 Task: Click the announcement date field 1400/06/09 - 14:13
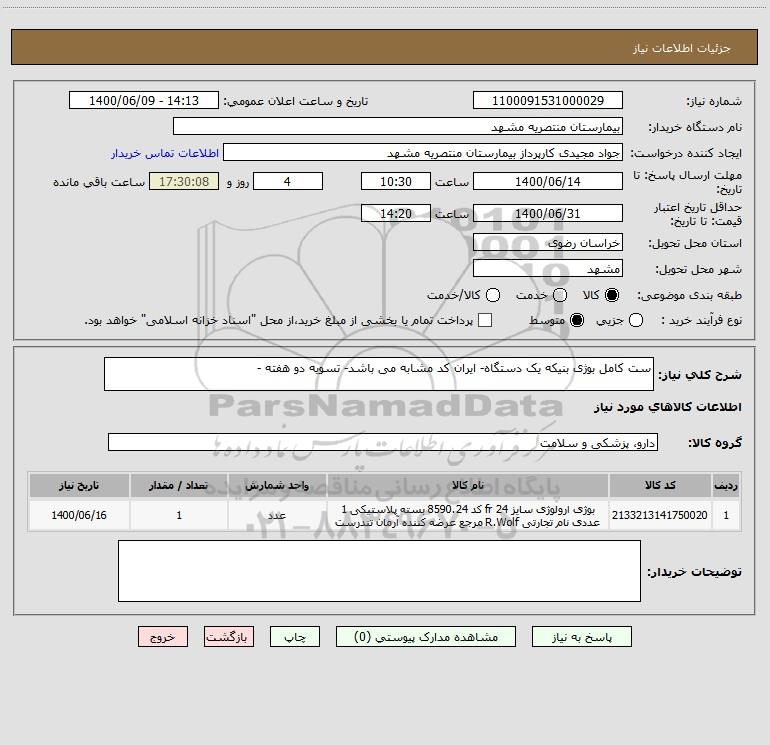(x=144, y=100)
